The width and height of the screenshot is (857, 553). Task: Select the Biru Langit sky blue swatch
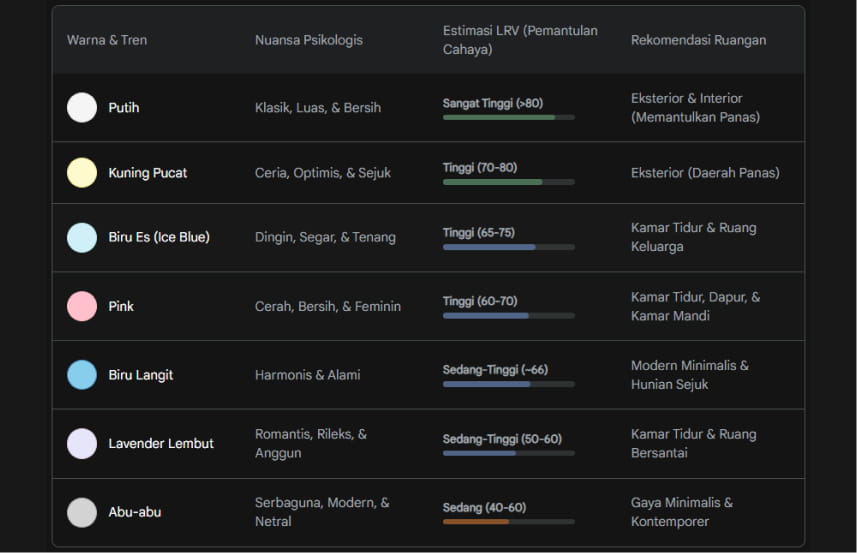[82, 375]
